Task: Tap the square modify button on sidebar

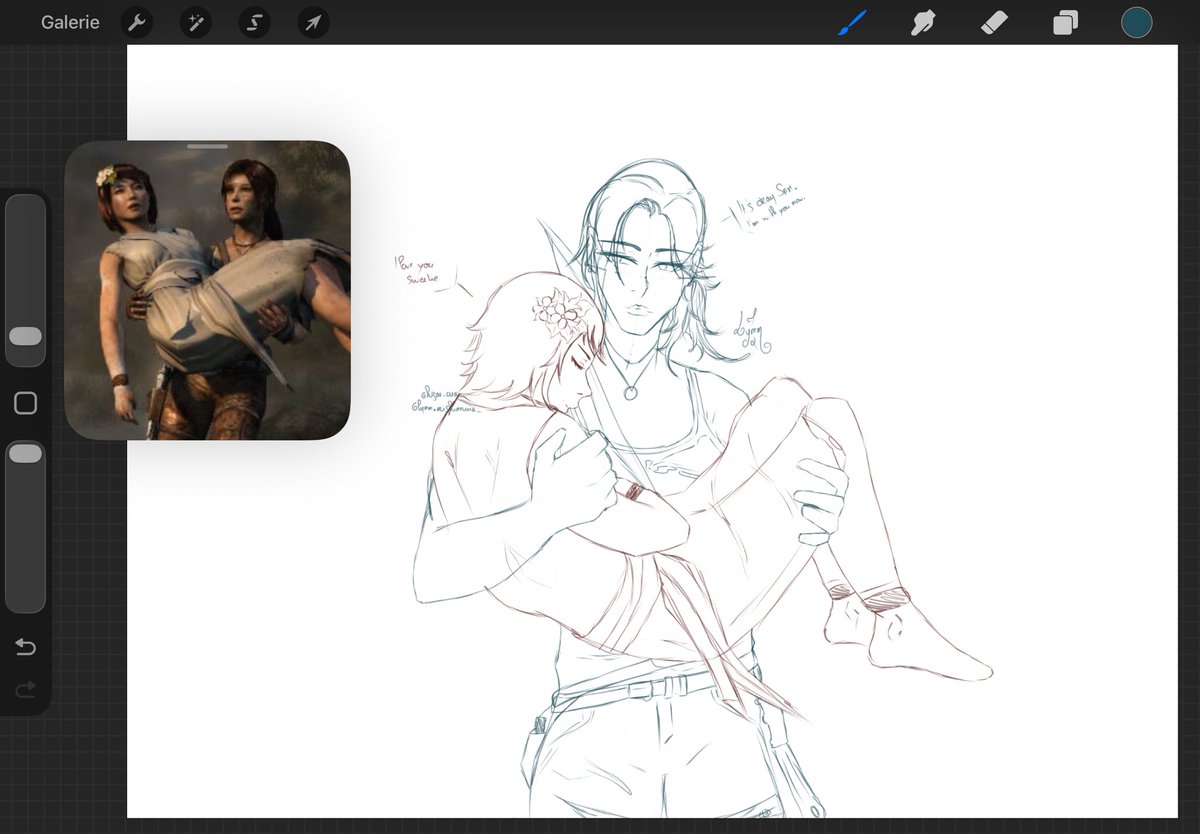Action: click(25, 403)
